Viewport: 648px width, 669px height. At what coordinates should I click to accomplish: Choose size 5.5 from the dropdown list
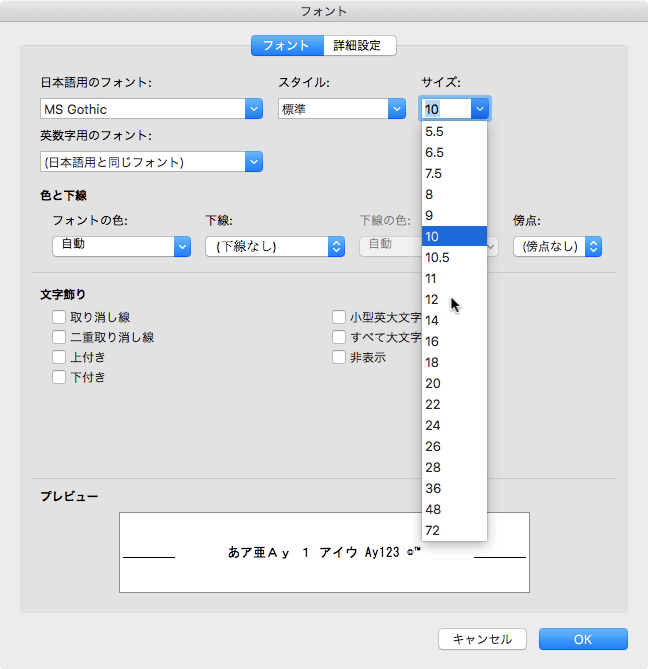(434, 131)
